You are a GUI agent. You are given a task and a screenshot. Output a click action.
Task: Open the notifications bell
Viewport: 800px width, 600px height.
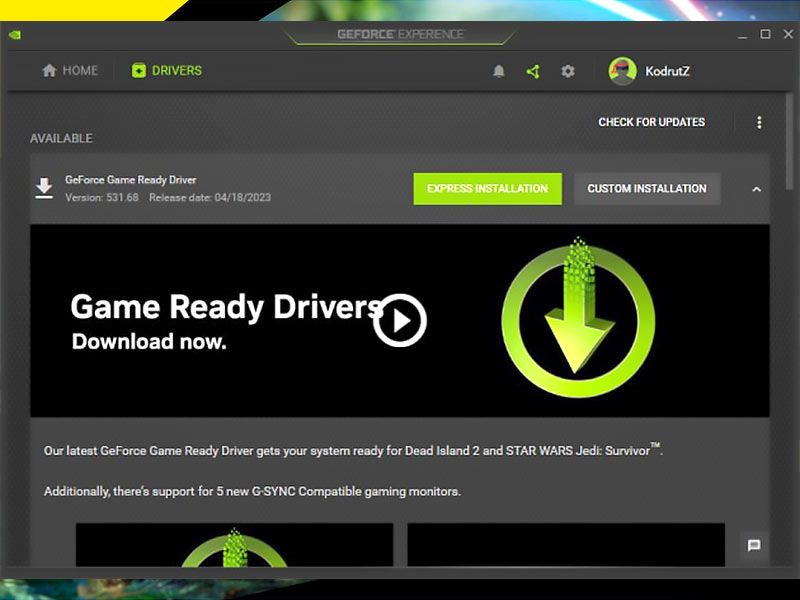pyautogui.click(x=498, y=71)
